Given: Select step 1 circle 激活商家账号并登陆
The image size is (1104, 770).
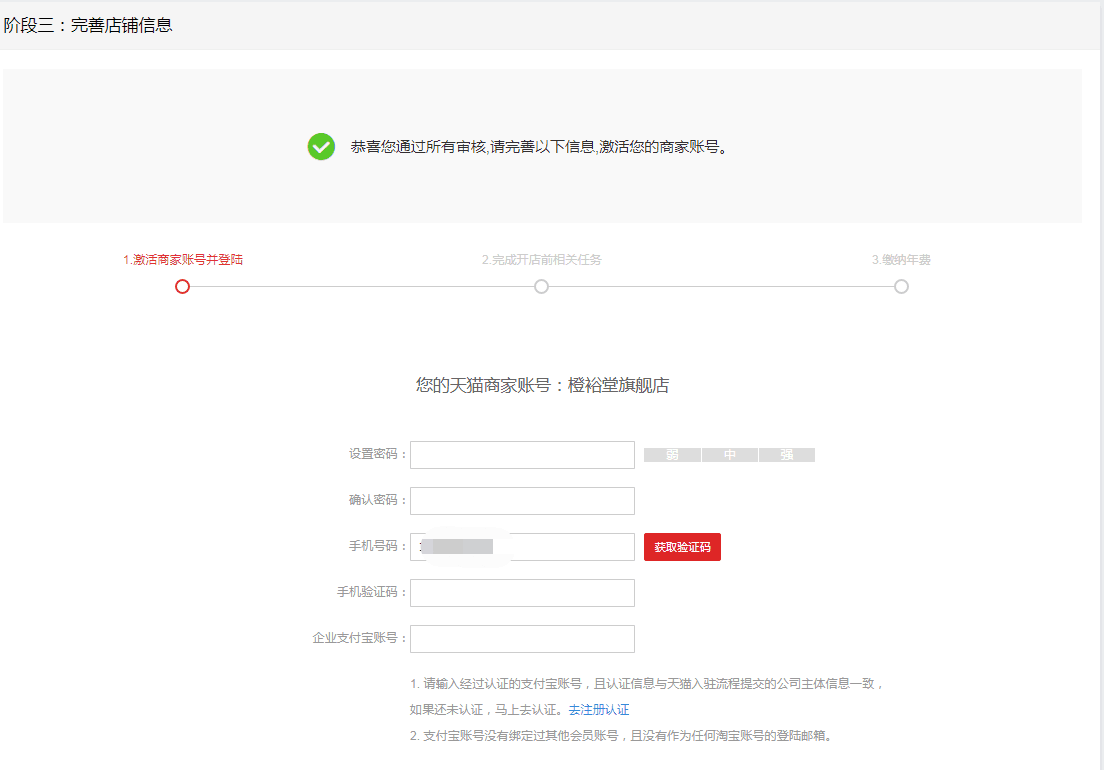Looking at the screenshot, I should pyautogui.click(x=182, y=286).
